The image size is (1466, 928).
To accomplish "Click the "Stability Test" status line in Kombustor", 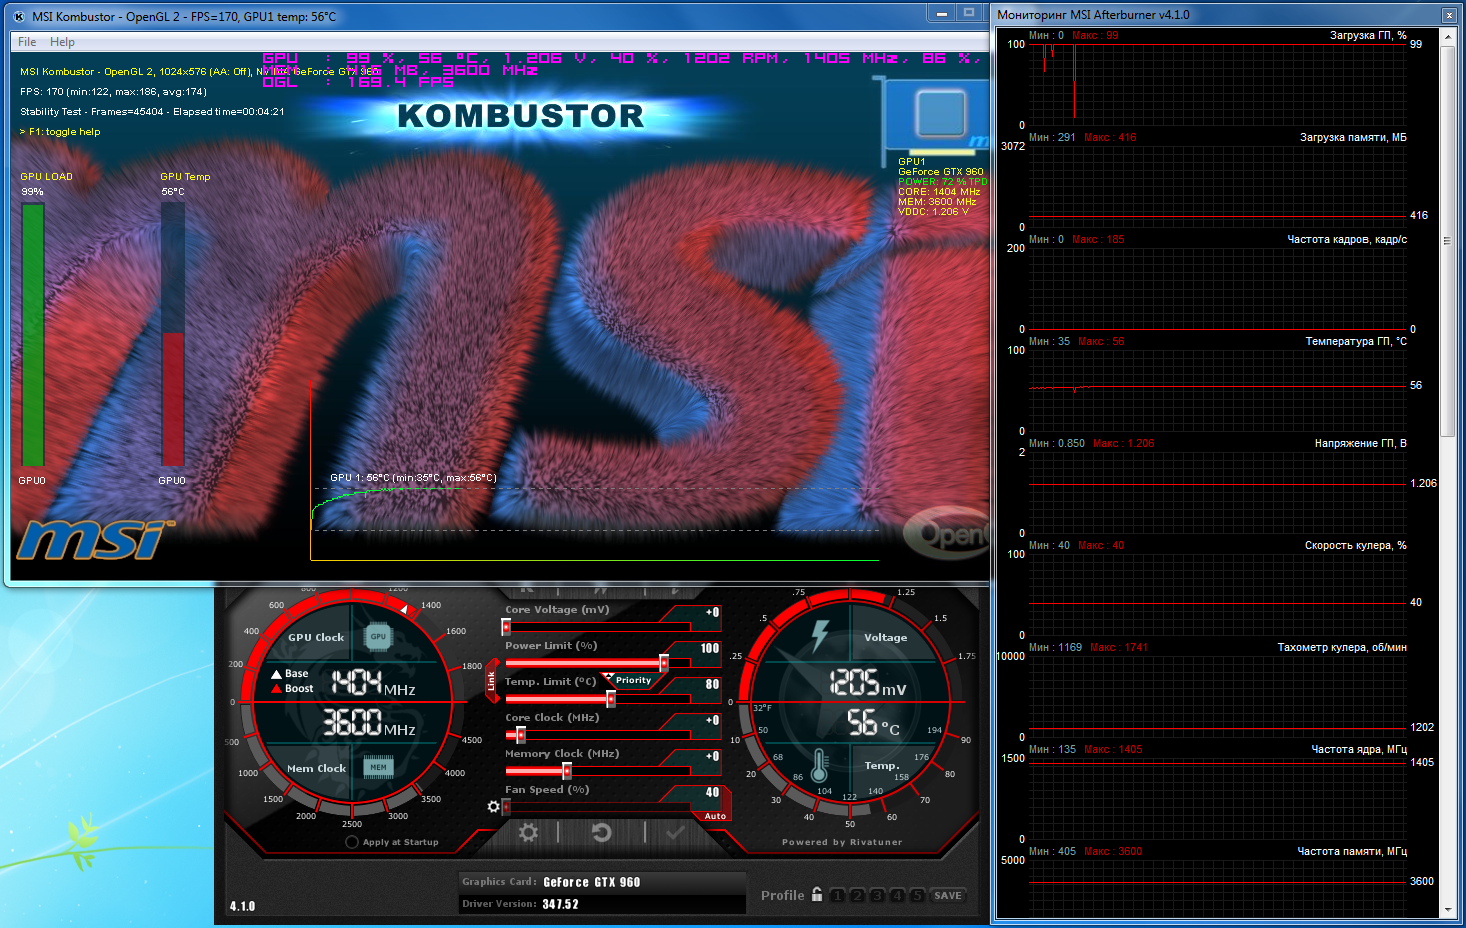I will pos(152,112).
